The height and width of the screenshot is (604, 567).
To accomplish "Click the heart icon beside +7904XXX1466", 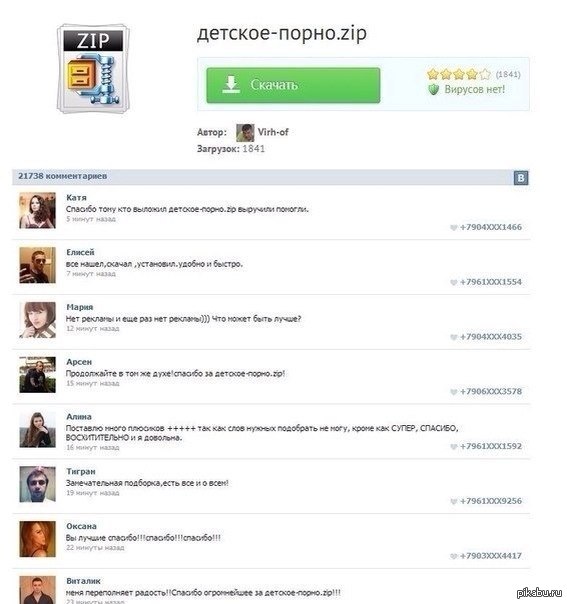I will (453, 228).
